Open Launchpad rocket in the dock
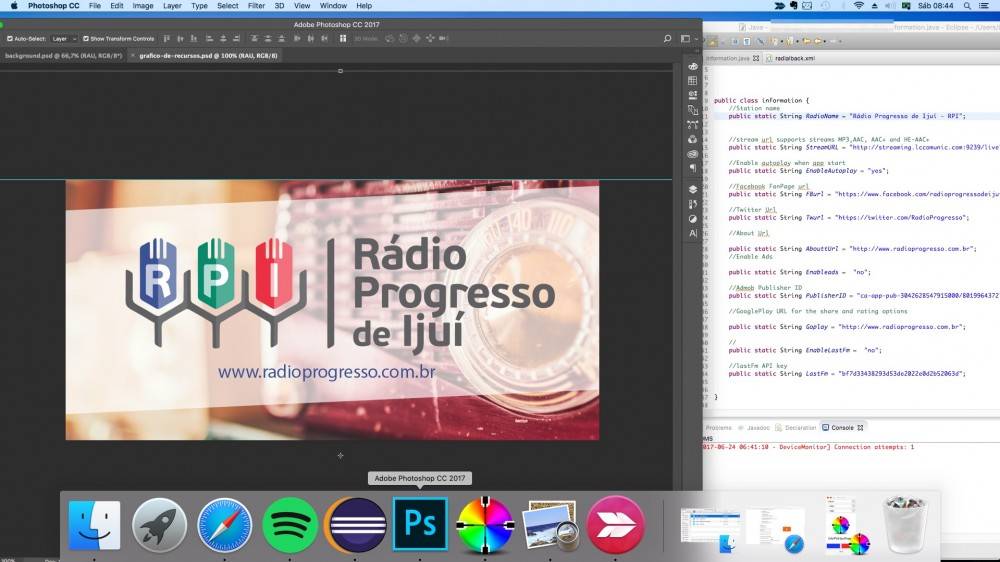 point(159,525)
